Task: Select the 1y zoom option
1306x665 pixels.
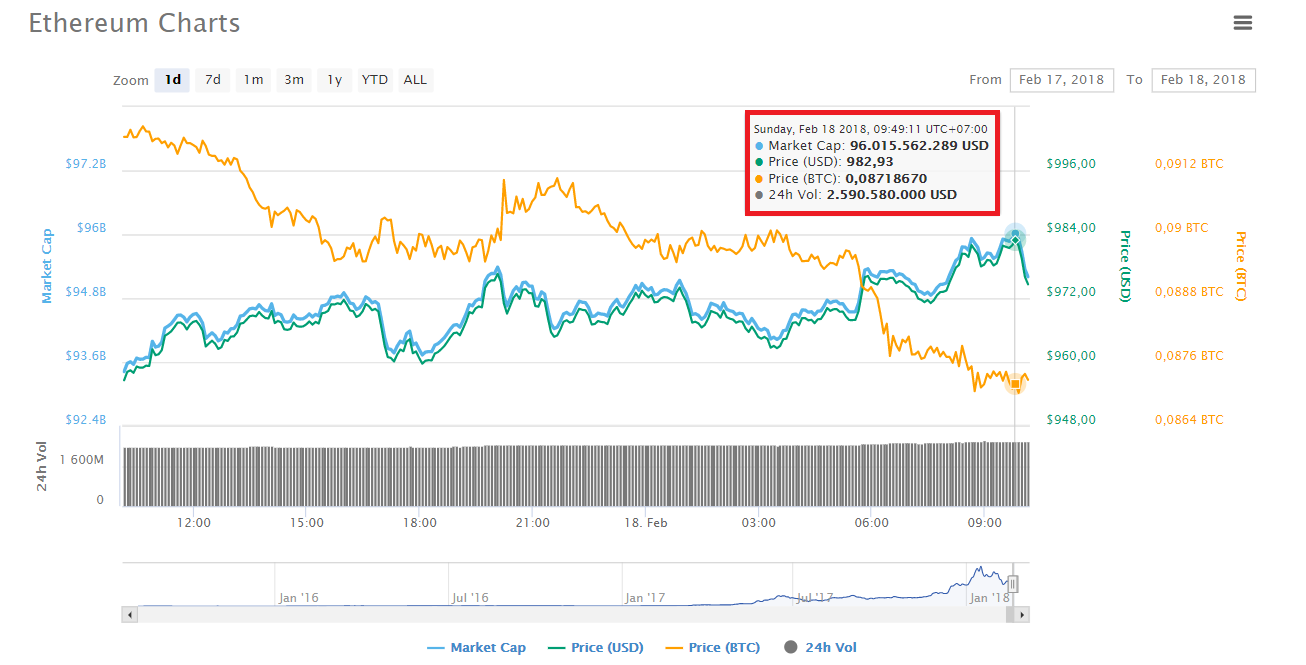Action: (334, 80)
